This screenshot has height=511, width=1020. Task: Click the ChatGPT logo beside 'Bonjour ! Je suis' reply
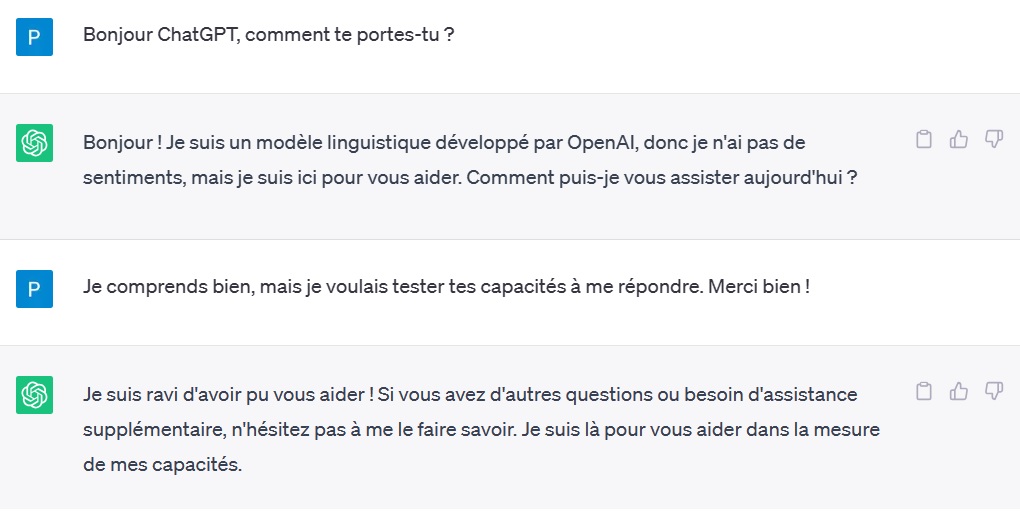[x=34, y=143]
